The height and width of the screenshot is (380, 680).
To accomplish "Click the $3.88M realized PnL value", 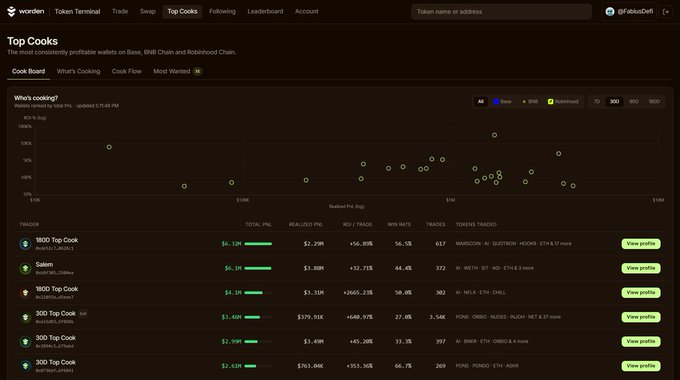I will coord(314,268).
